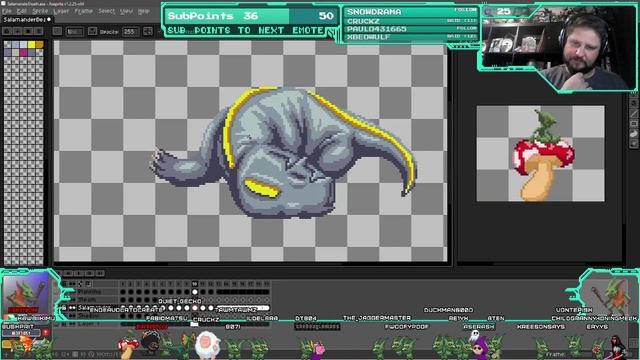Go to last frame in timeline
This screenshot has width=640, height=360.
click(100, 273)
